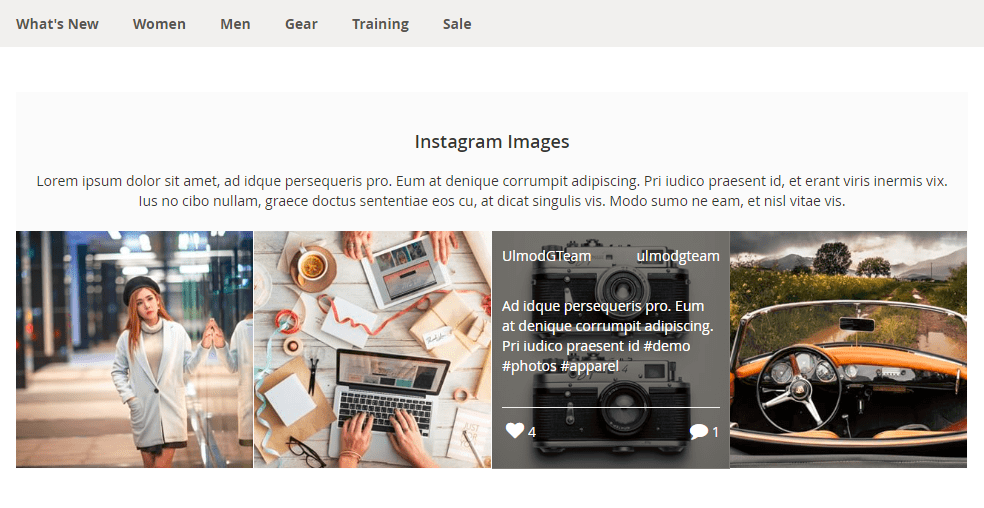
Task: Click the UlmodGTeam name link
Action: [x=547, y=256]
